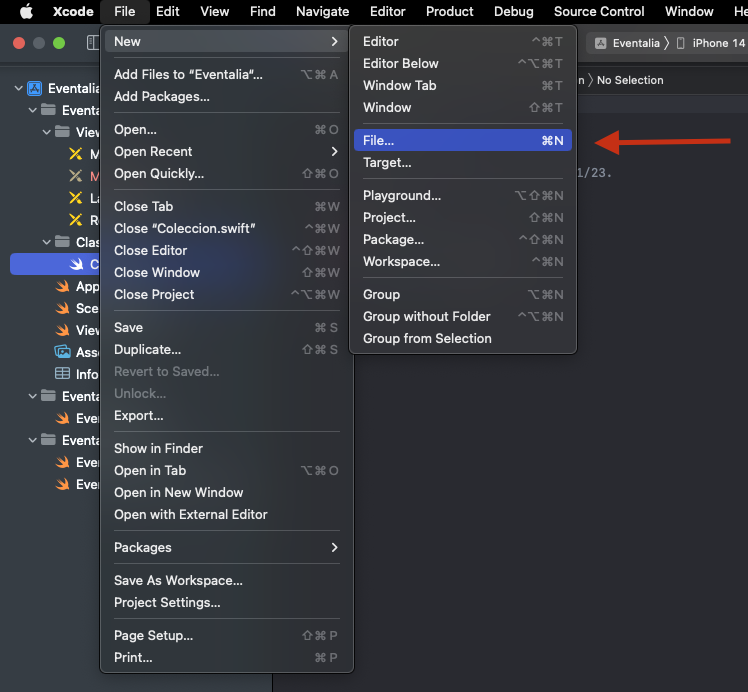Screen dimensions: 748x692
Task: Collapse the View folder chevron
Action: (x=47, y=132)
